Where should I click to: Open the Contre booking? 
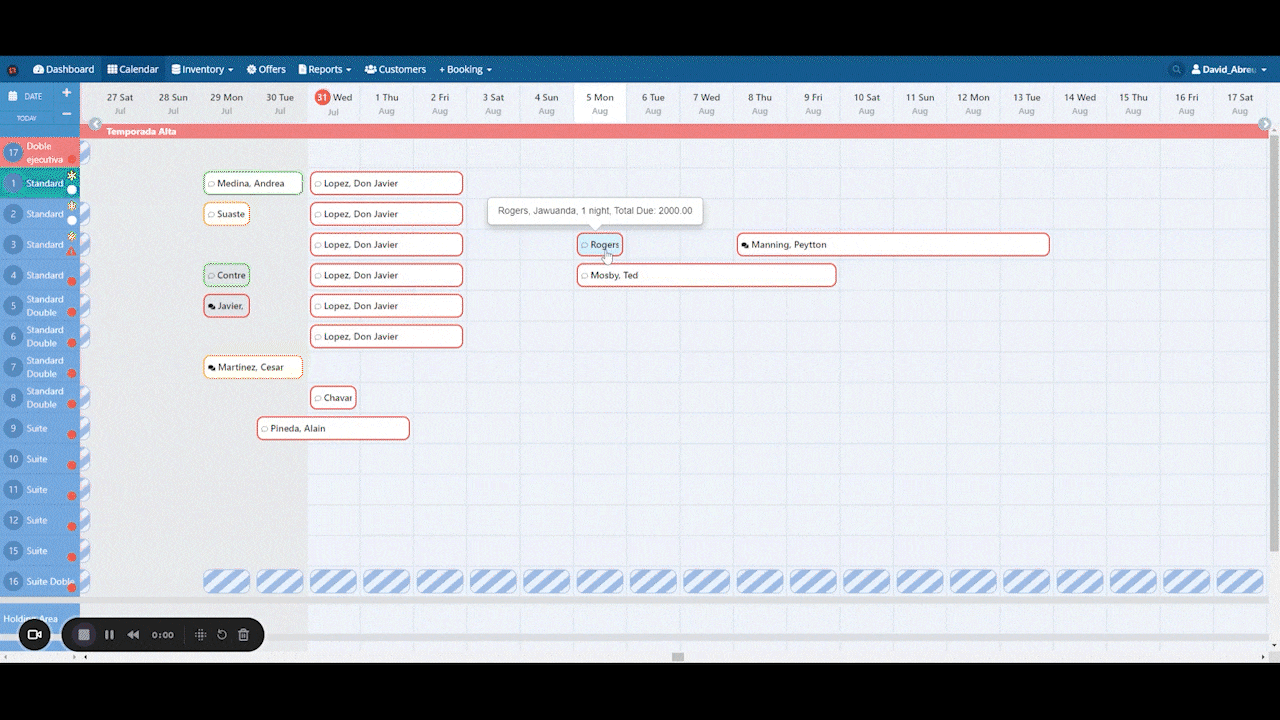click(x=227, y=275)
